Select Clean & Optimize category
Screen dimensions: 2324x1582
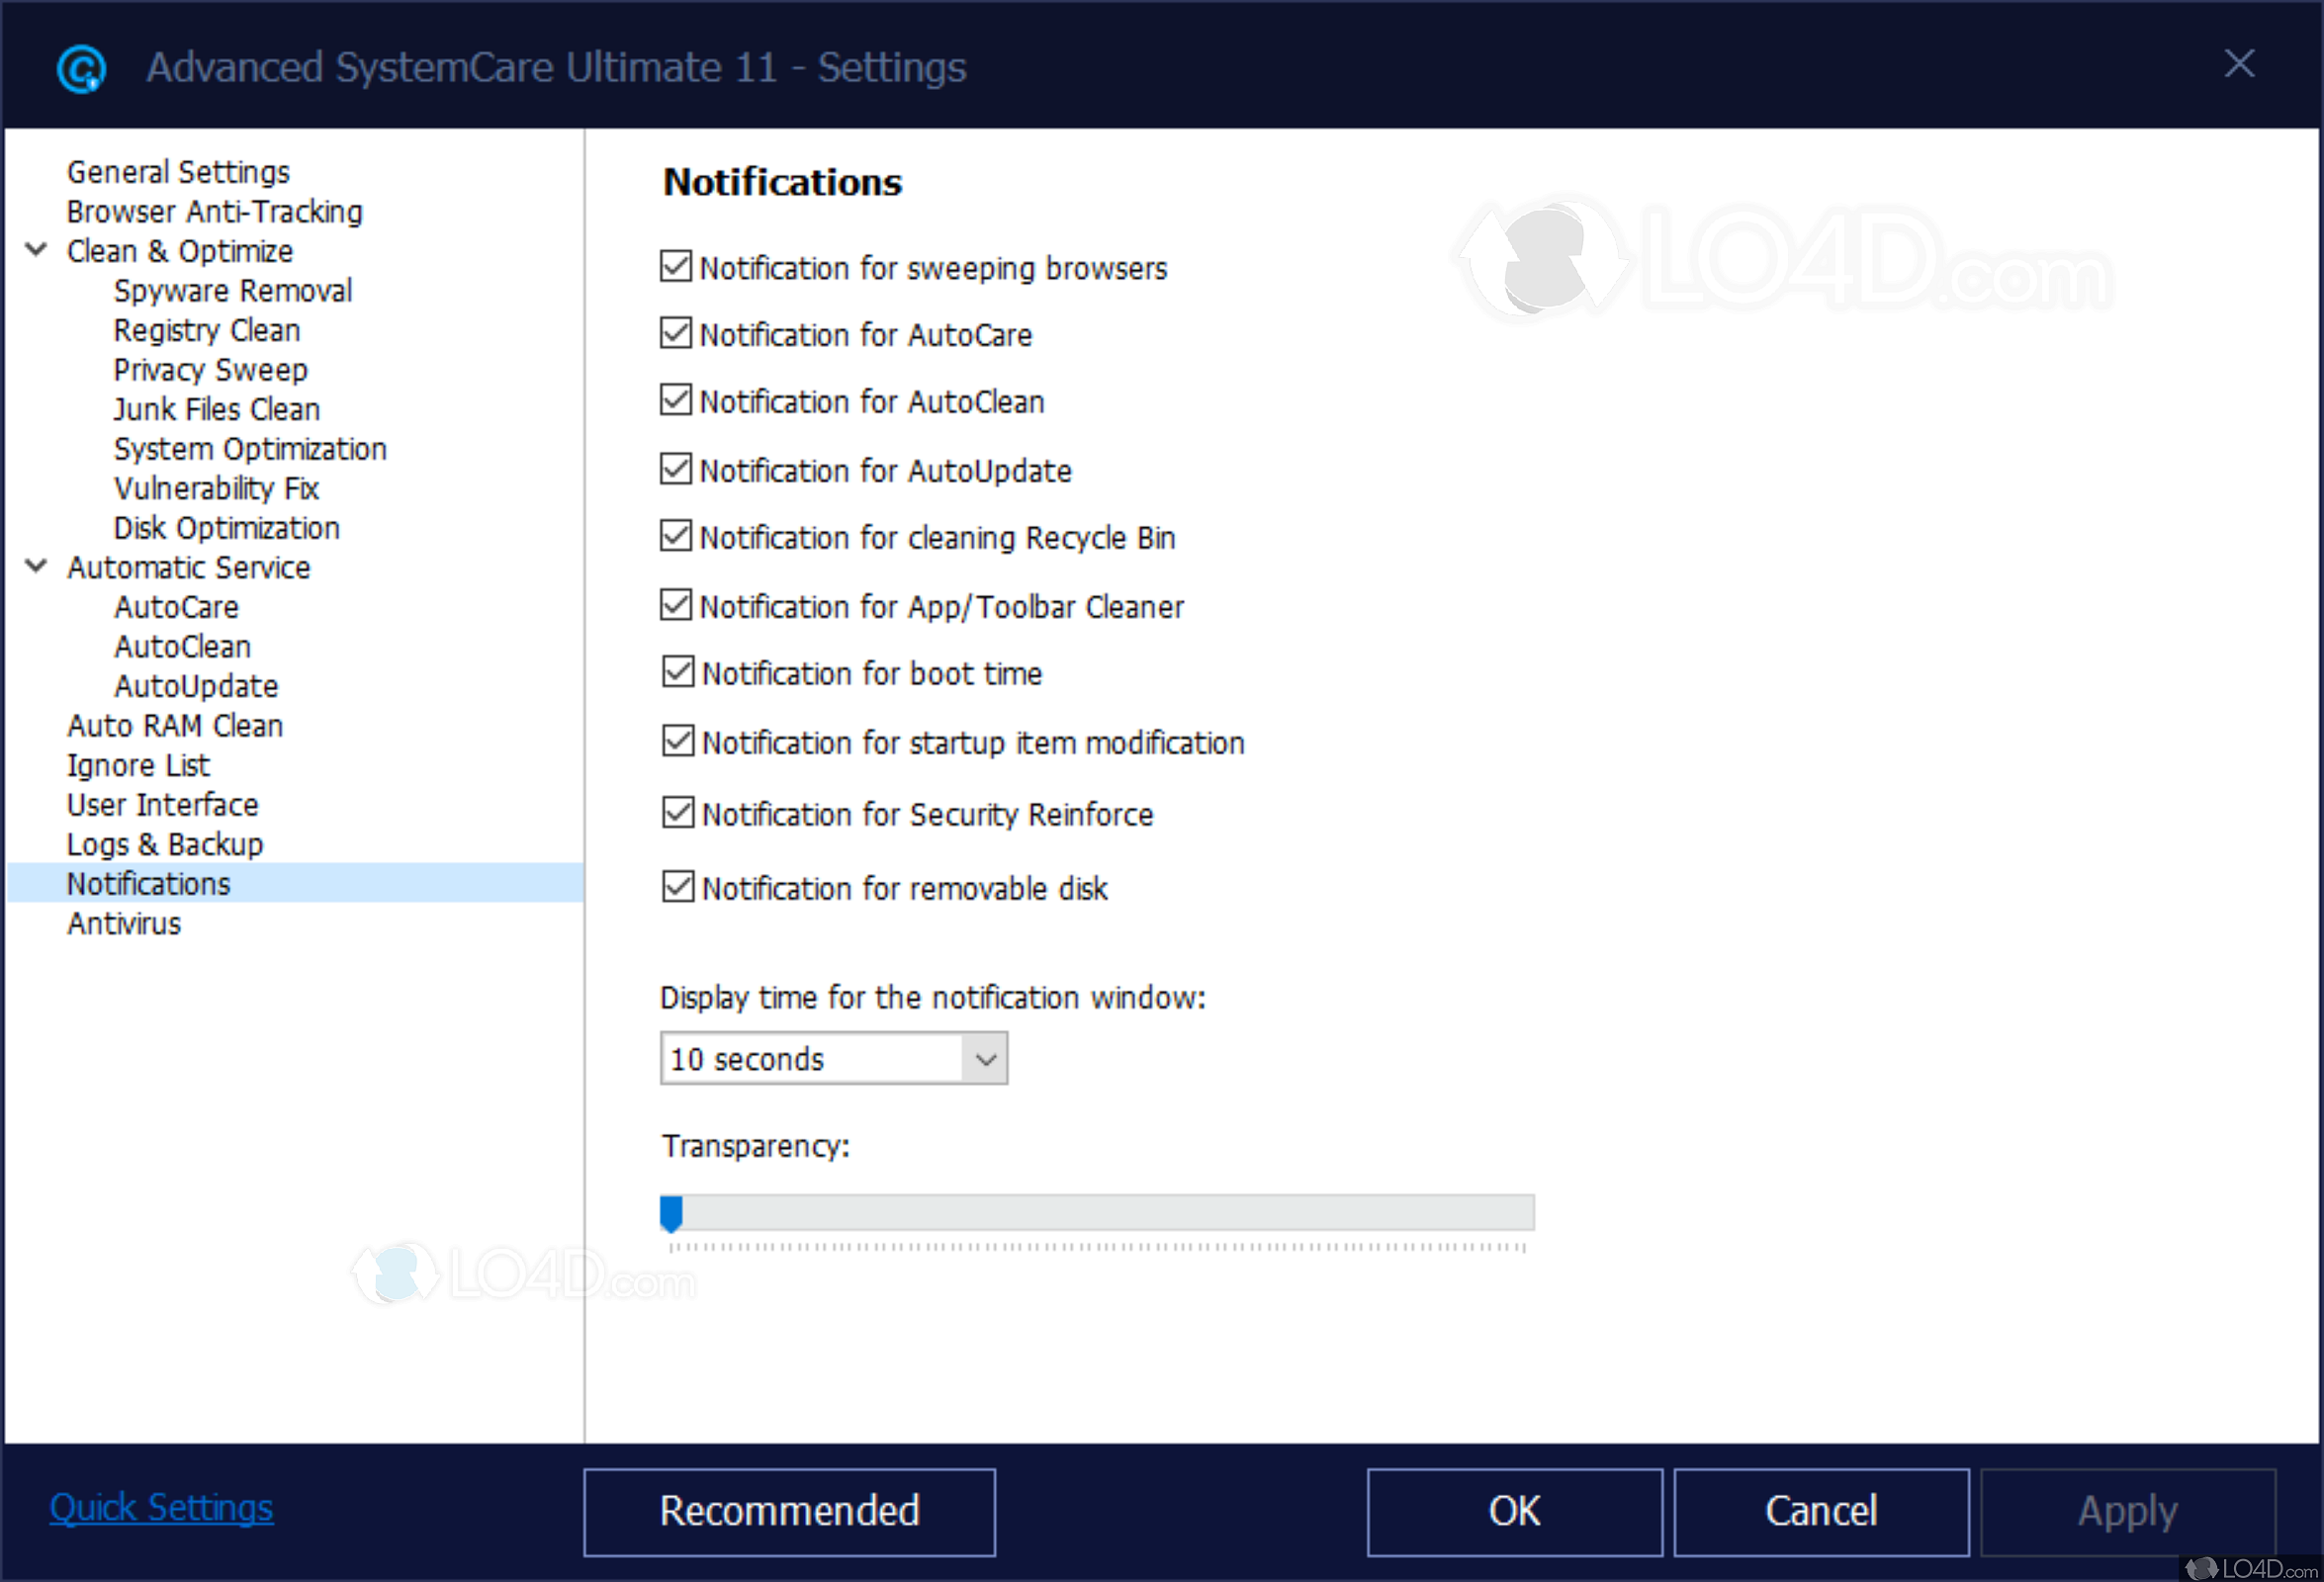[180, 251]
